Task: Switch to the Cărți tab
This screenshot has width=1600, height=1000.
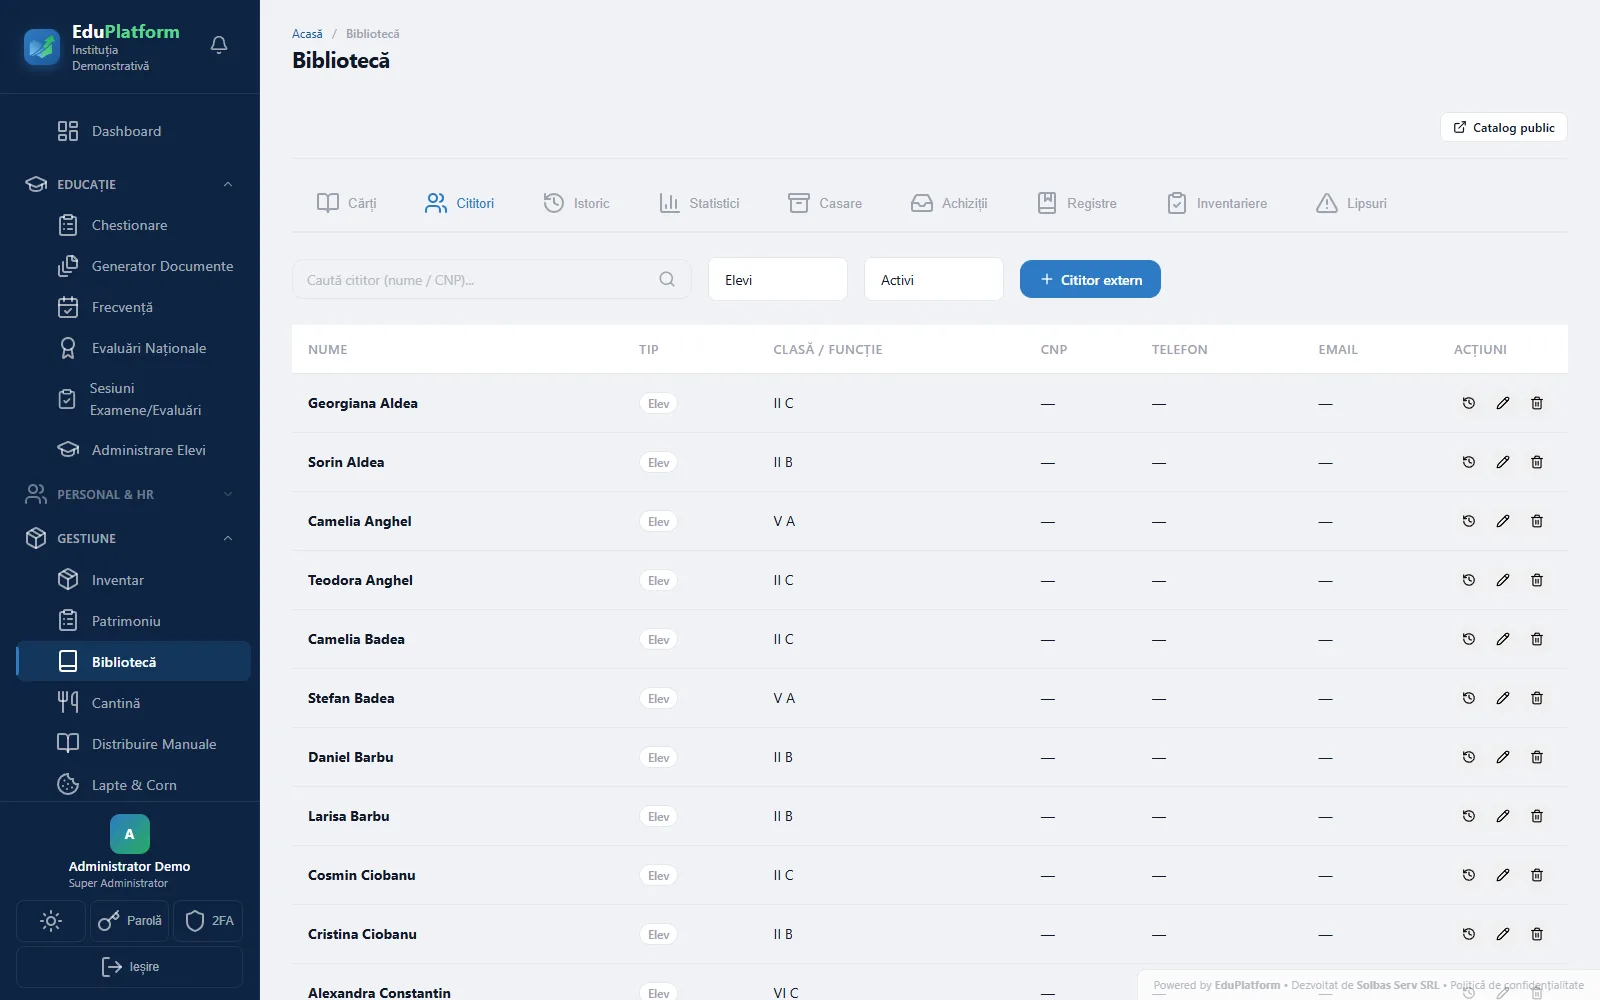Action: click(x=347, y=203)
